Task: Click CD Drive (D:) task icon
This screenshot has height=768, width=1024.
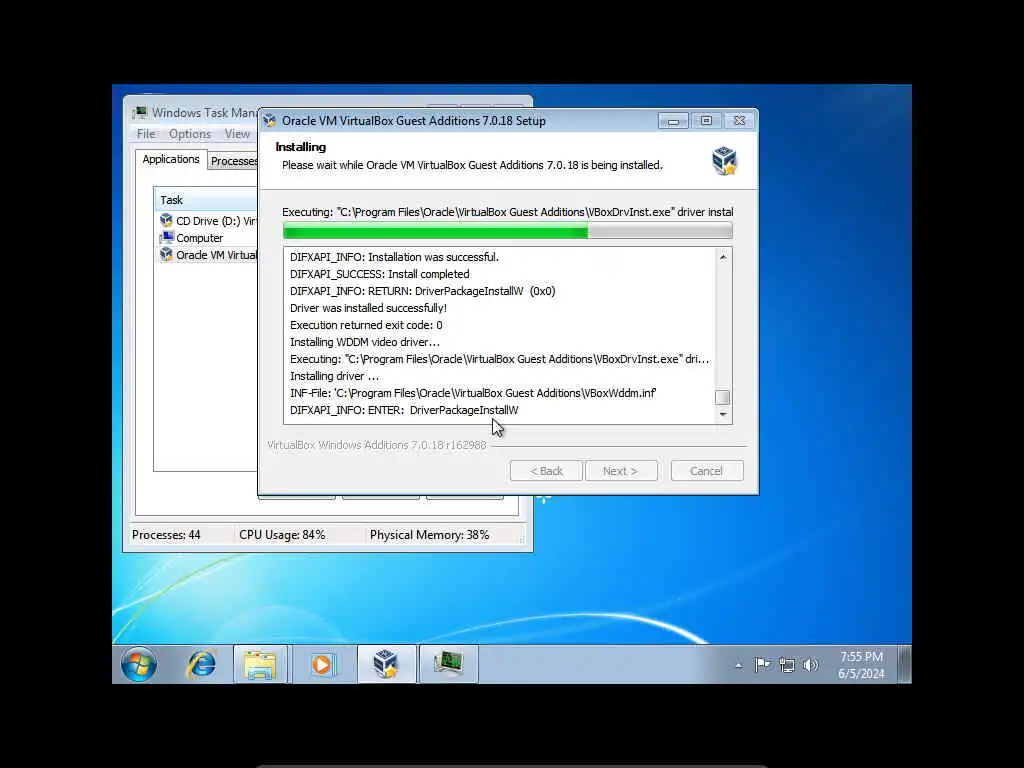Action: (167, 221)
